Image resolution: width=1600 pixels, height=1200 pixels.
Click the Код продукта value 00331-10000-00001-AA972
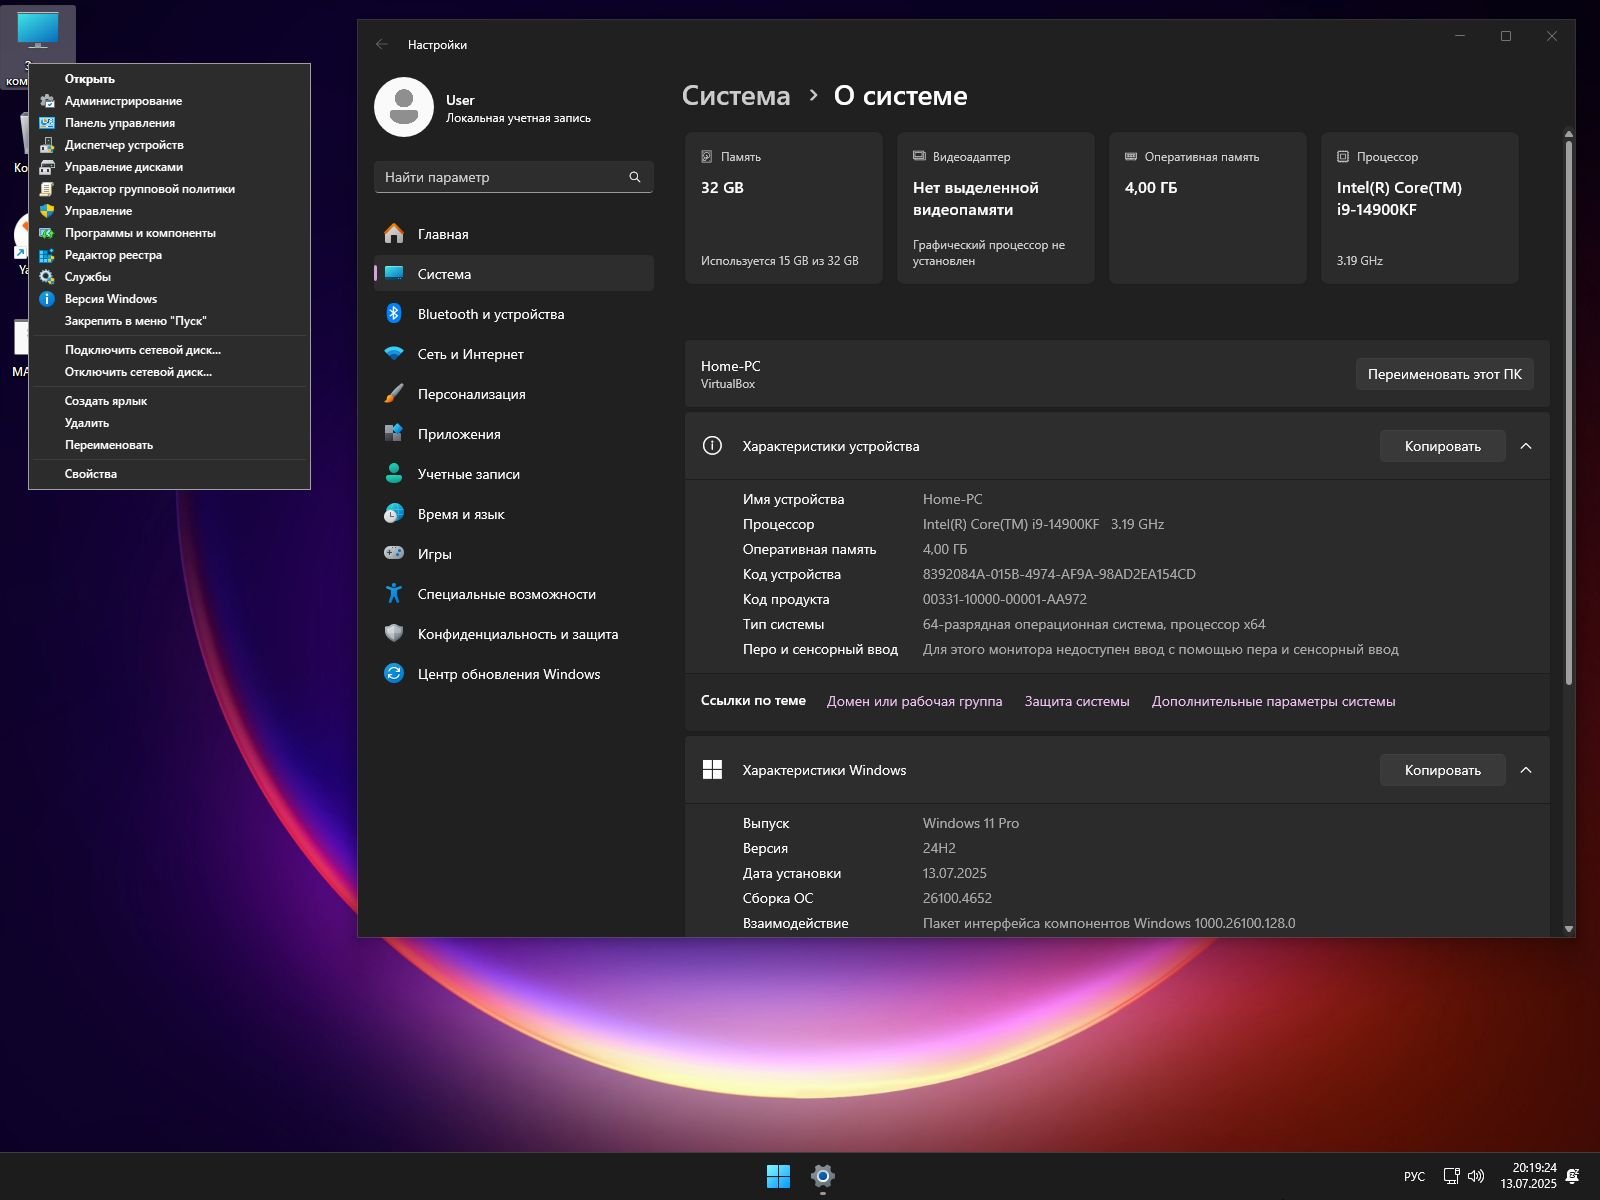click(x=1004, y=599)
